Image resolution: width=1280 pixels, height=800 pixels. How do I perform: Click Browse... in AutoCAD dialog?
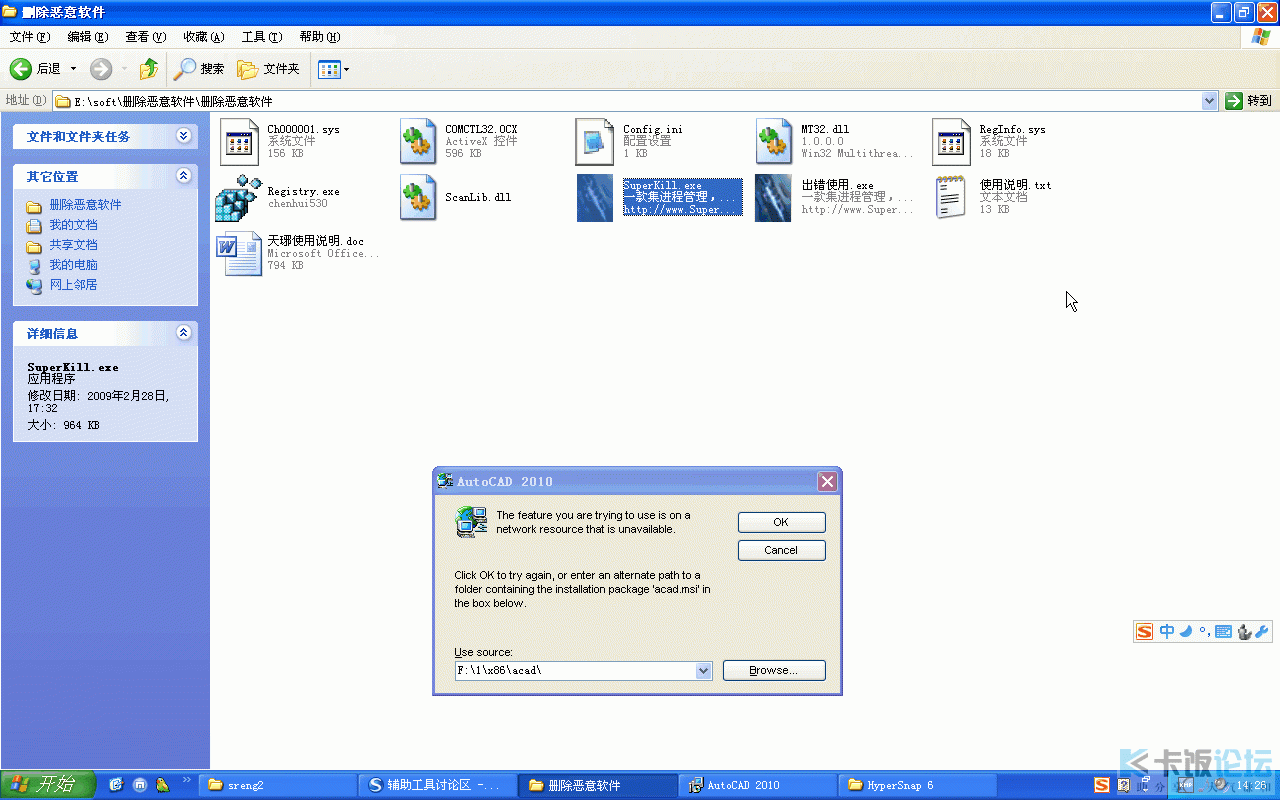coord(774,670)
